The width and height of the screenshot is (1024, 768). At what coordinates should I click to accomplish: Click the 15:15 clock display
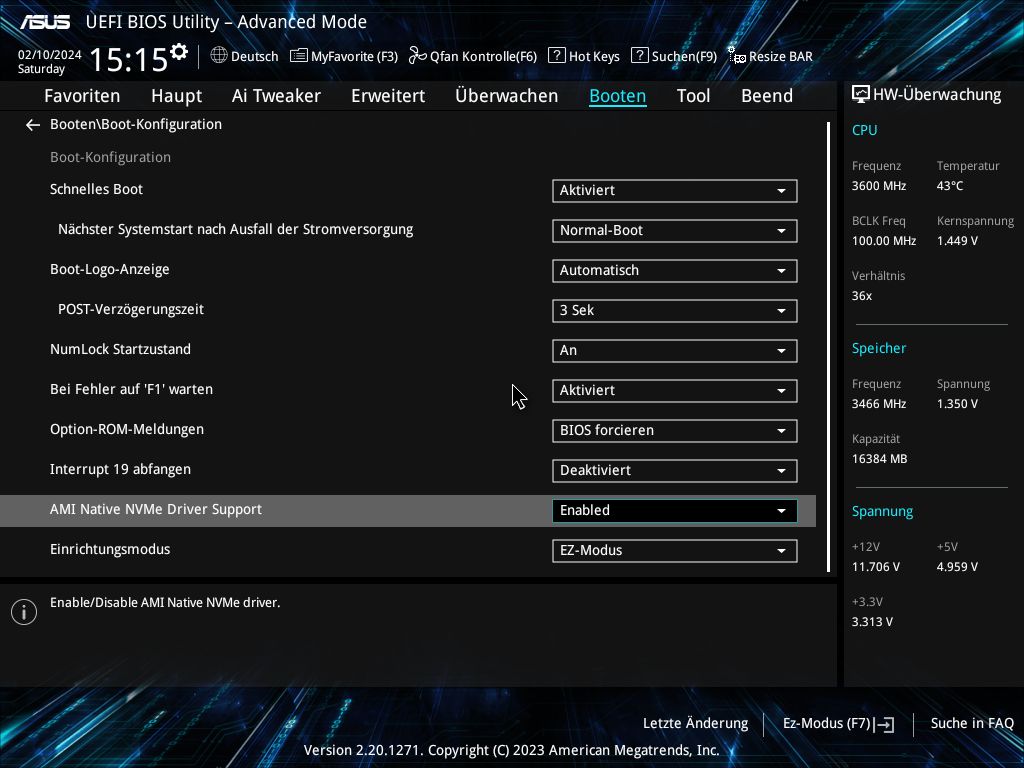(129, 60)
